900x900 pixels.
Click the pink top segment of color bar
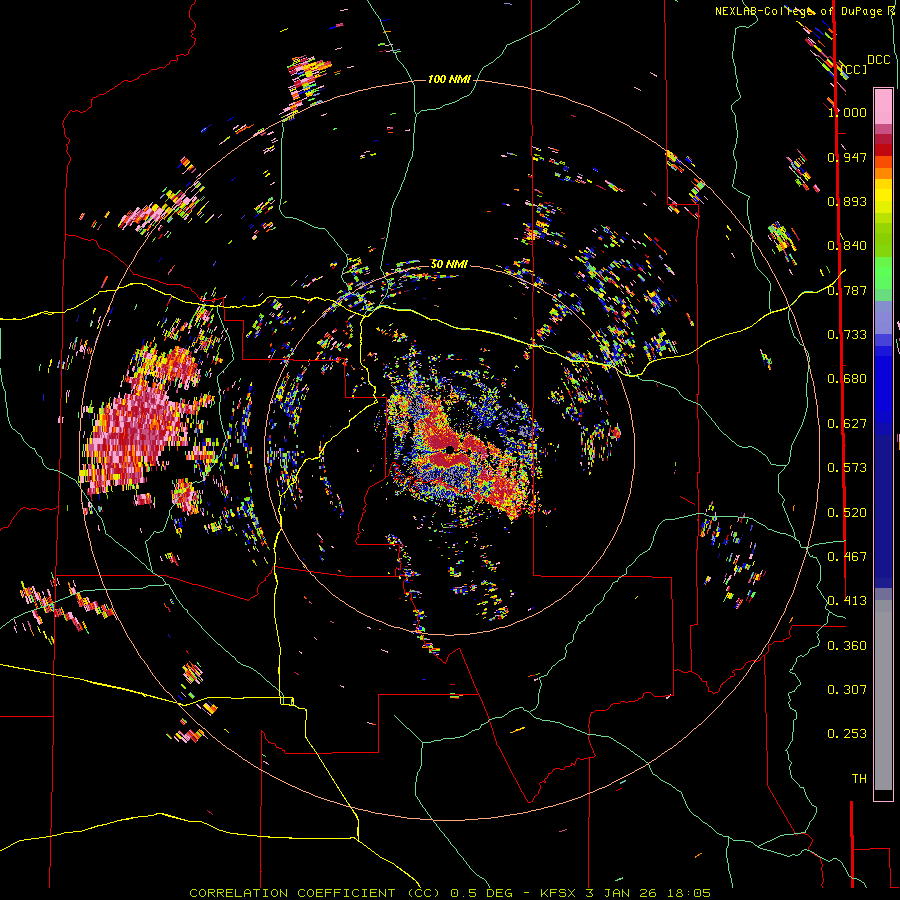click(883, 107)
